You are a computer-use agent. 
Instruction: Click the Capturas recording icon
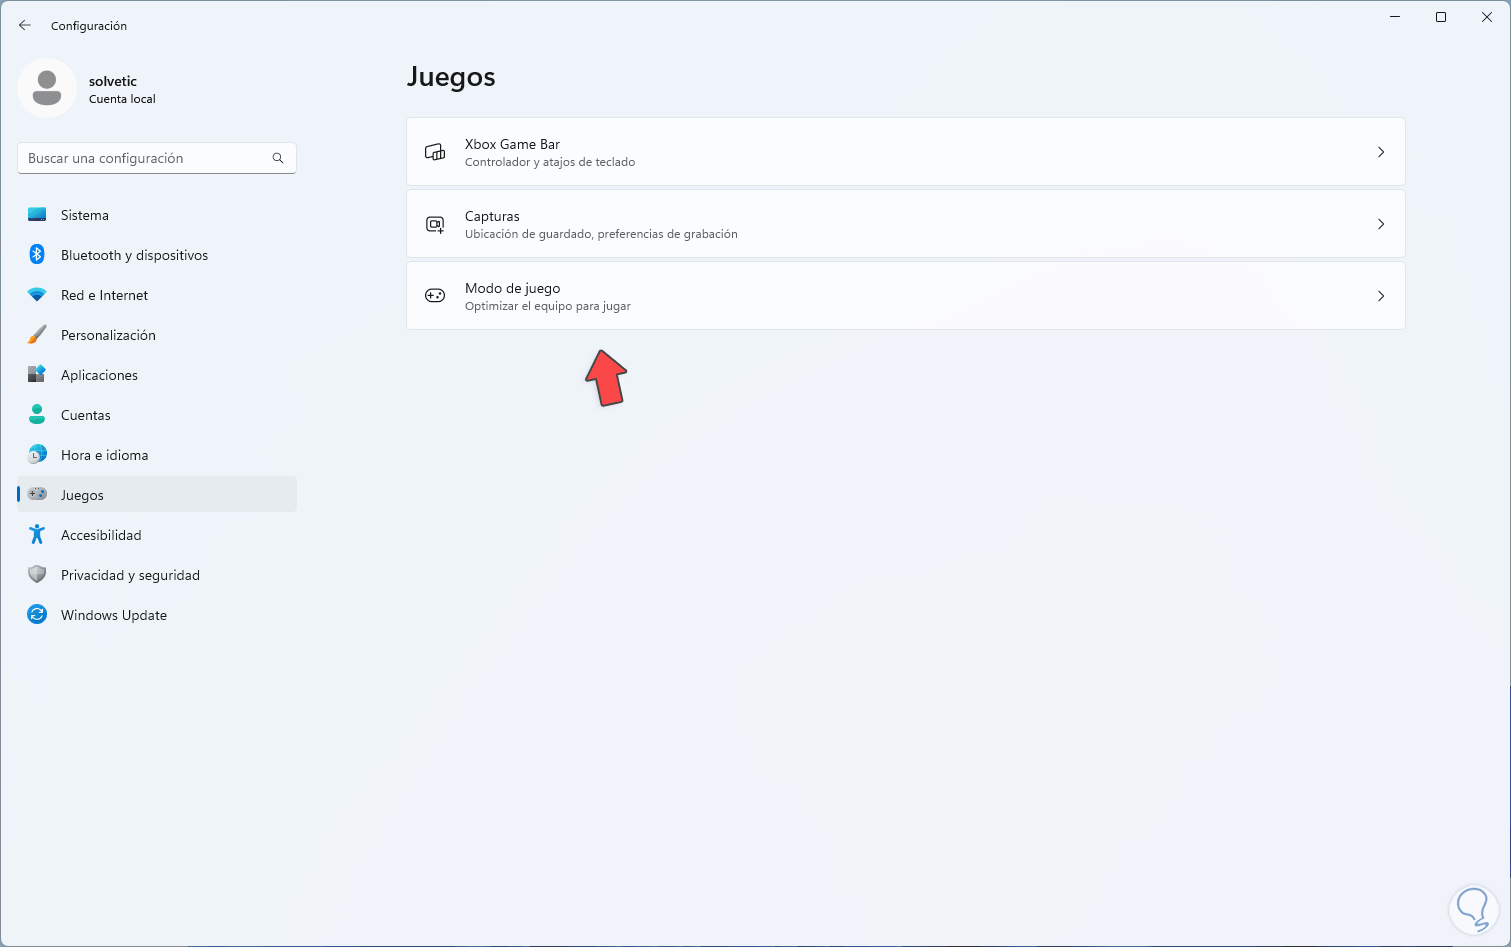coord(435,224)
